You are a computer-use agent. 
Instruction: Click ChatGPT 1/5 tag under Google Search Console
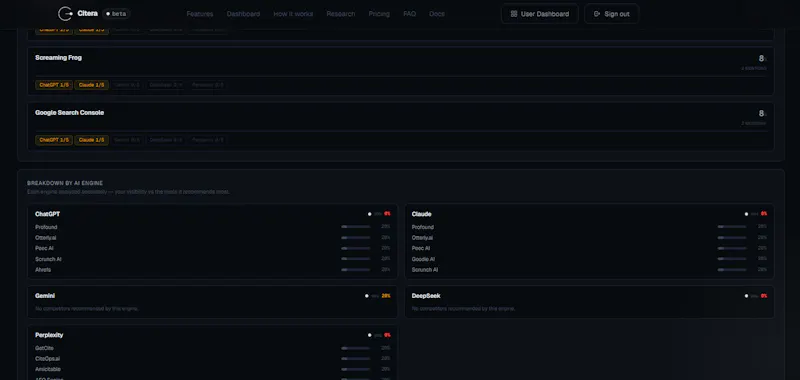pos(54,140)
